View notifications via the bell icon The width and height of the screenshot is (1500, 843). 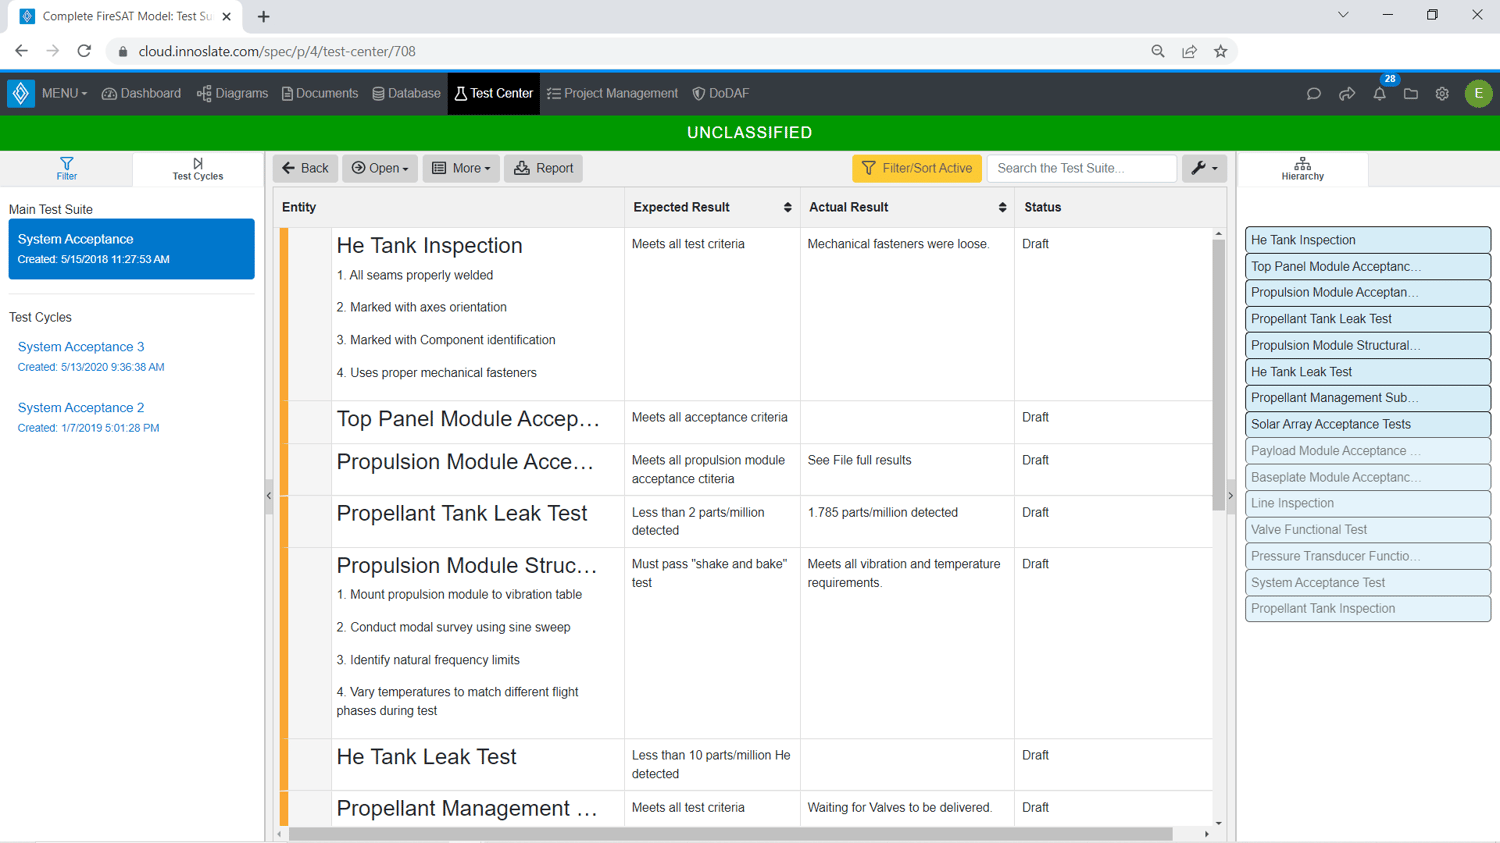click(x=1378, y=93)
